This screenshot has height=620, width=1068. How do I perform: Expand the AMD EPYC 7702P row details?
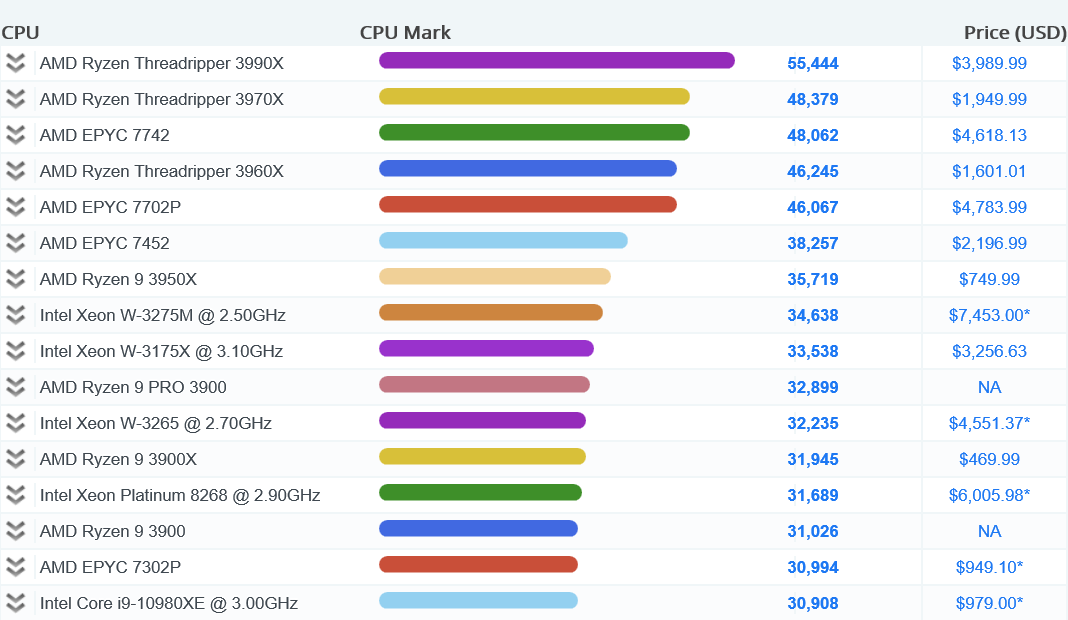(15, 207)
